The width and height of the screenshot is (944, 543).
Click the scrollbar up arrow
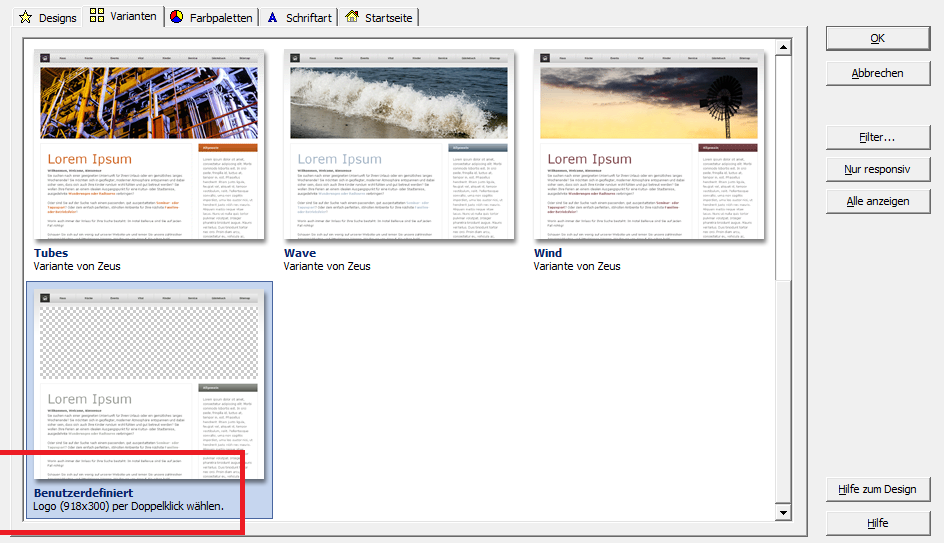(x=783, y=47)
